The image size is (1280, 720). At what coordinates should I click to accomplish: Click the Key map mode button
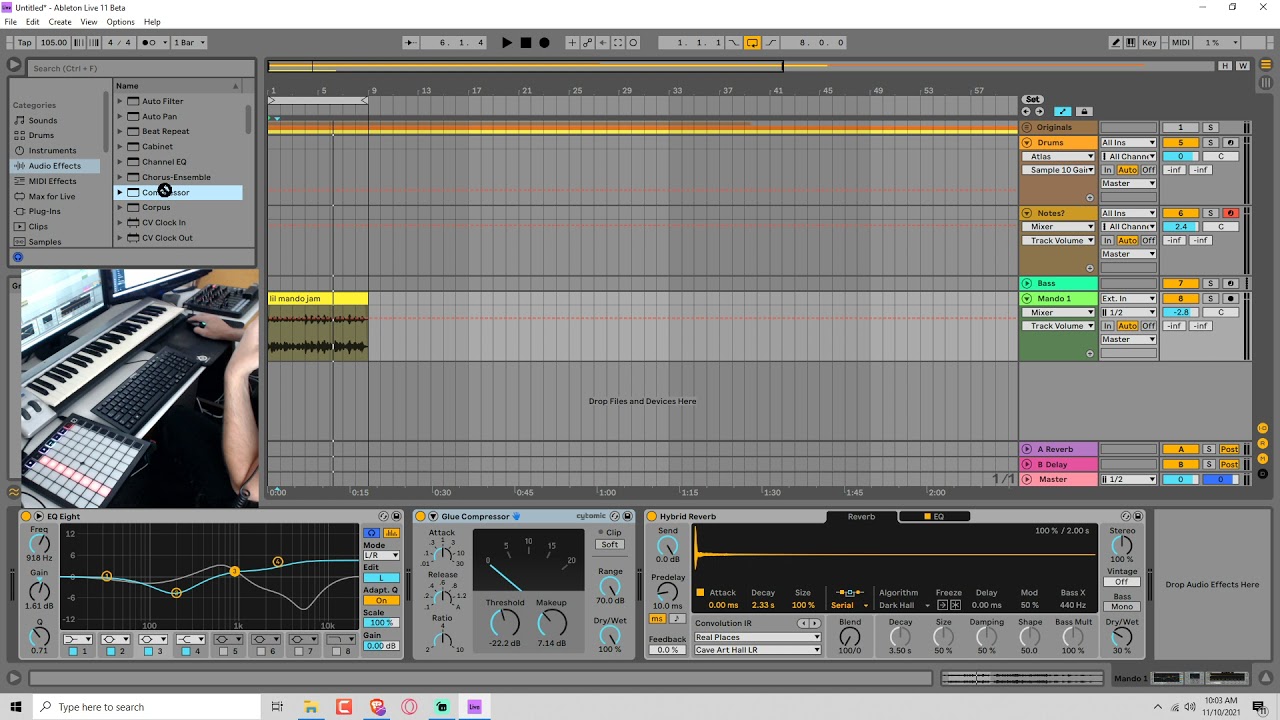(1150, 43)
